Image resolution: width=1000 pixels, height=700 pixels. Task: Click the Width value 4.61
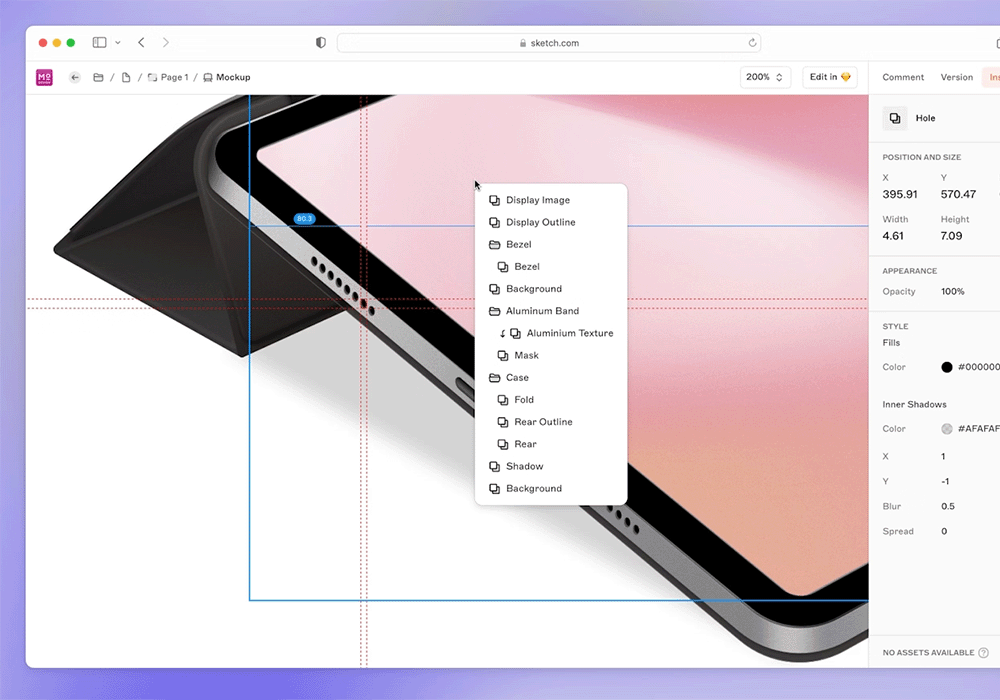tap(893, 236)
